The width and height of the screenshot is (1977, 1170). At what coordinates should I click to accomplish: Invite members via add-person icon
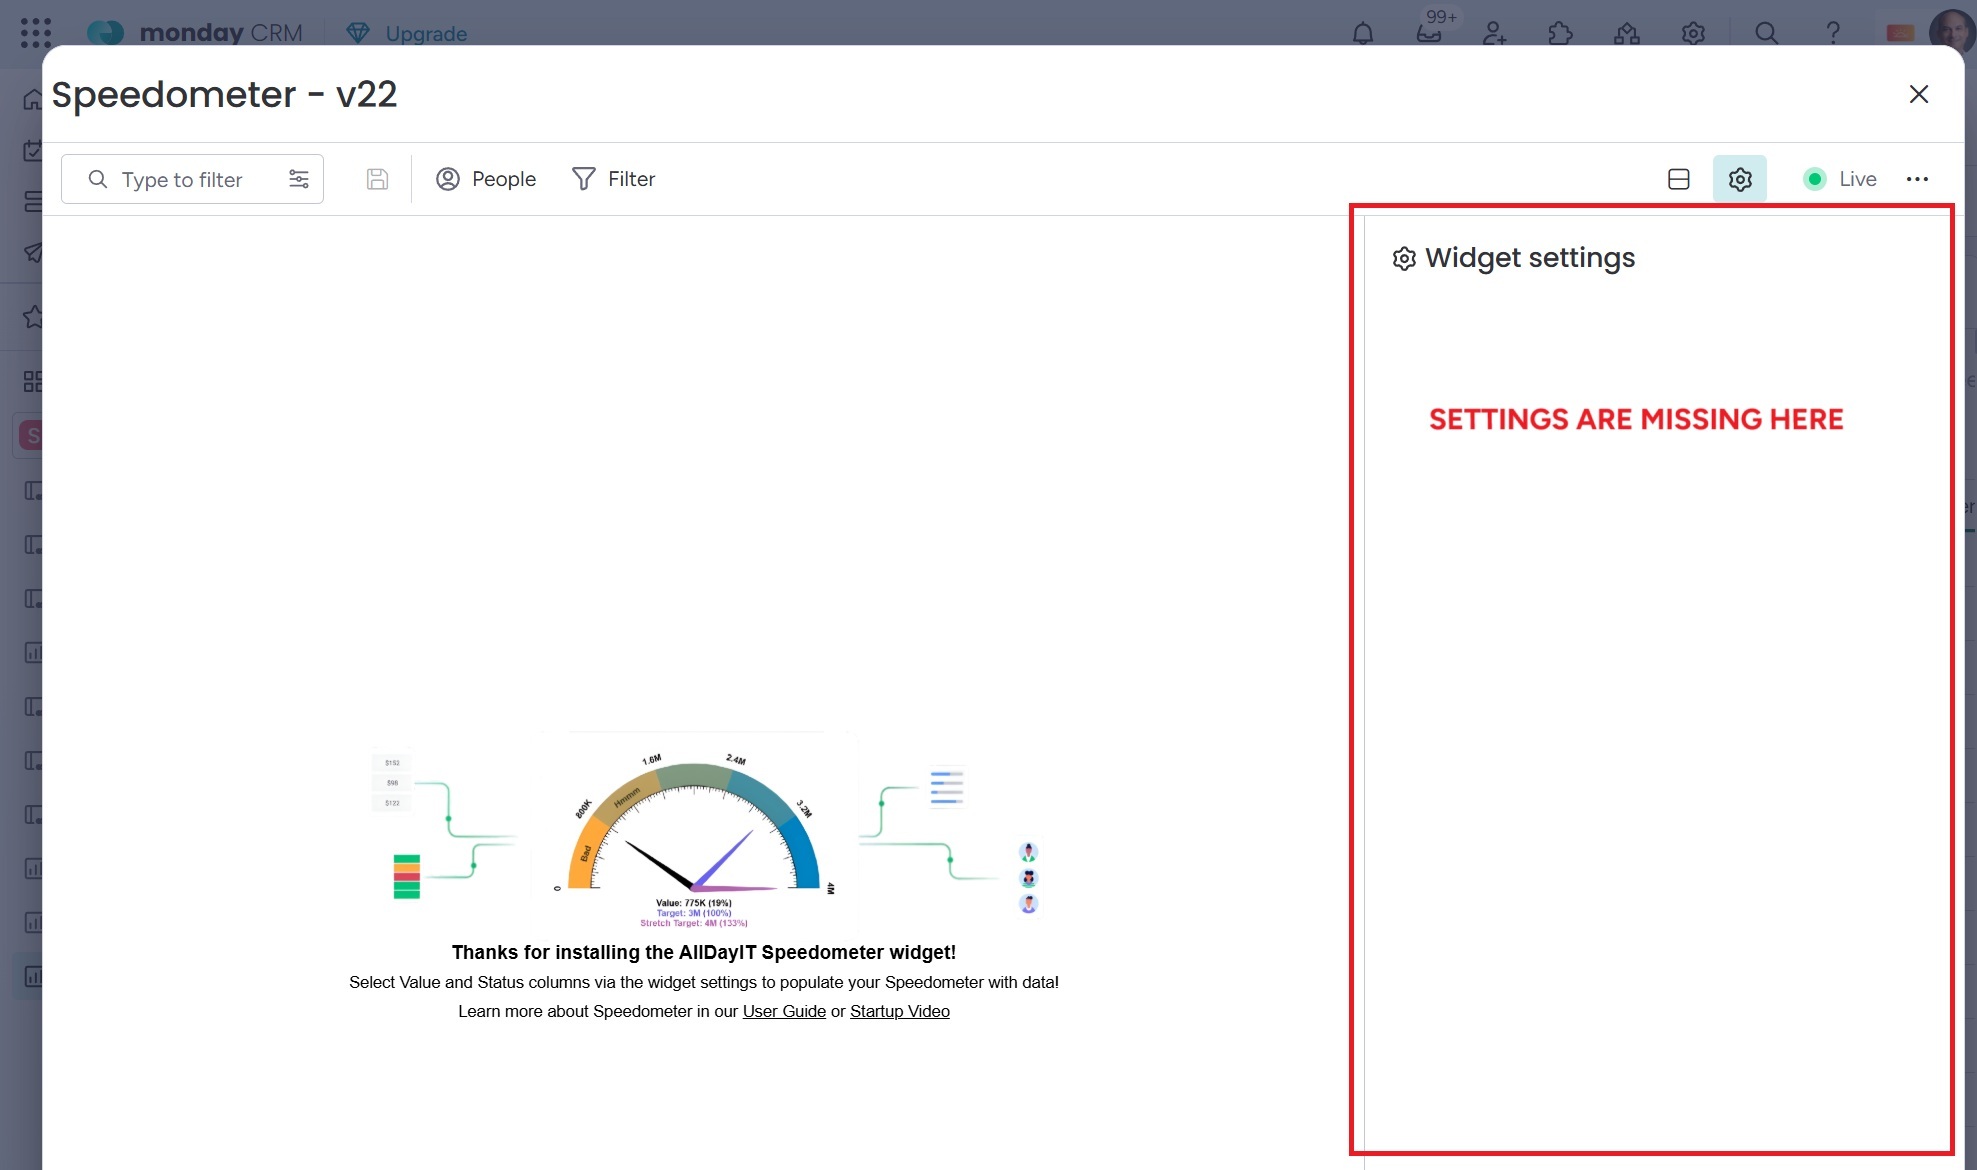(x=1495, y=33)
